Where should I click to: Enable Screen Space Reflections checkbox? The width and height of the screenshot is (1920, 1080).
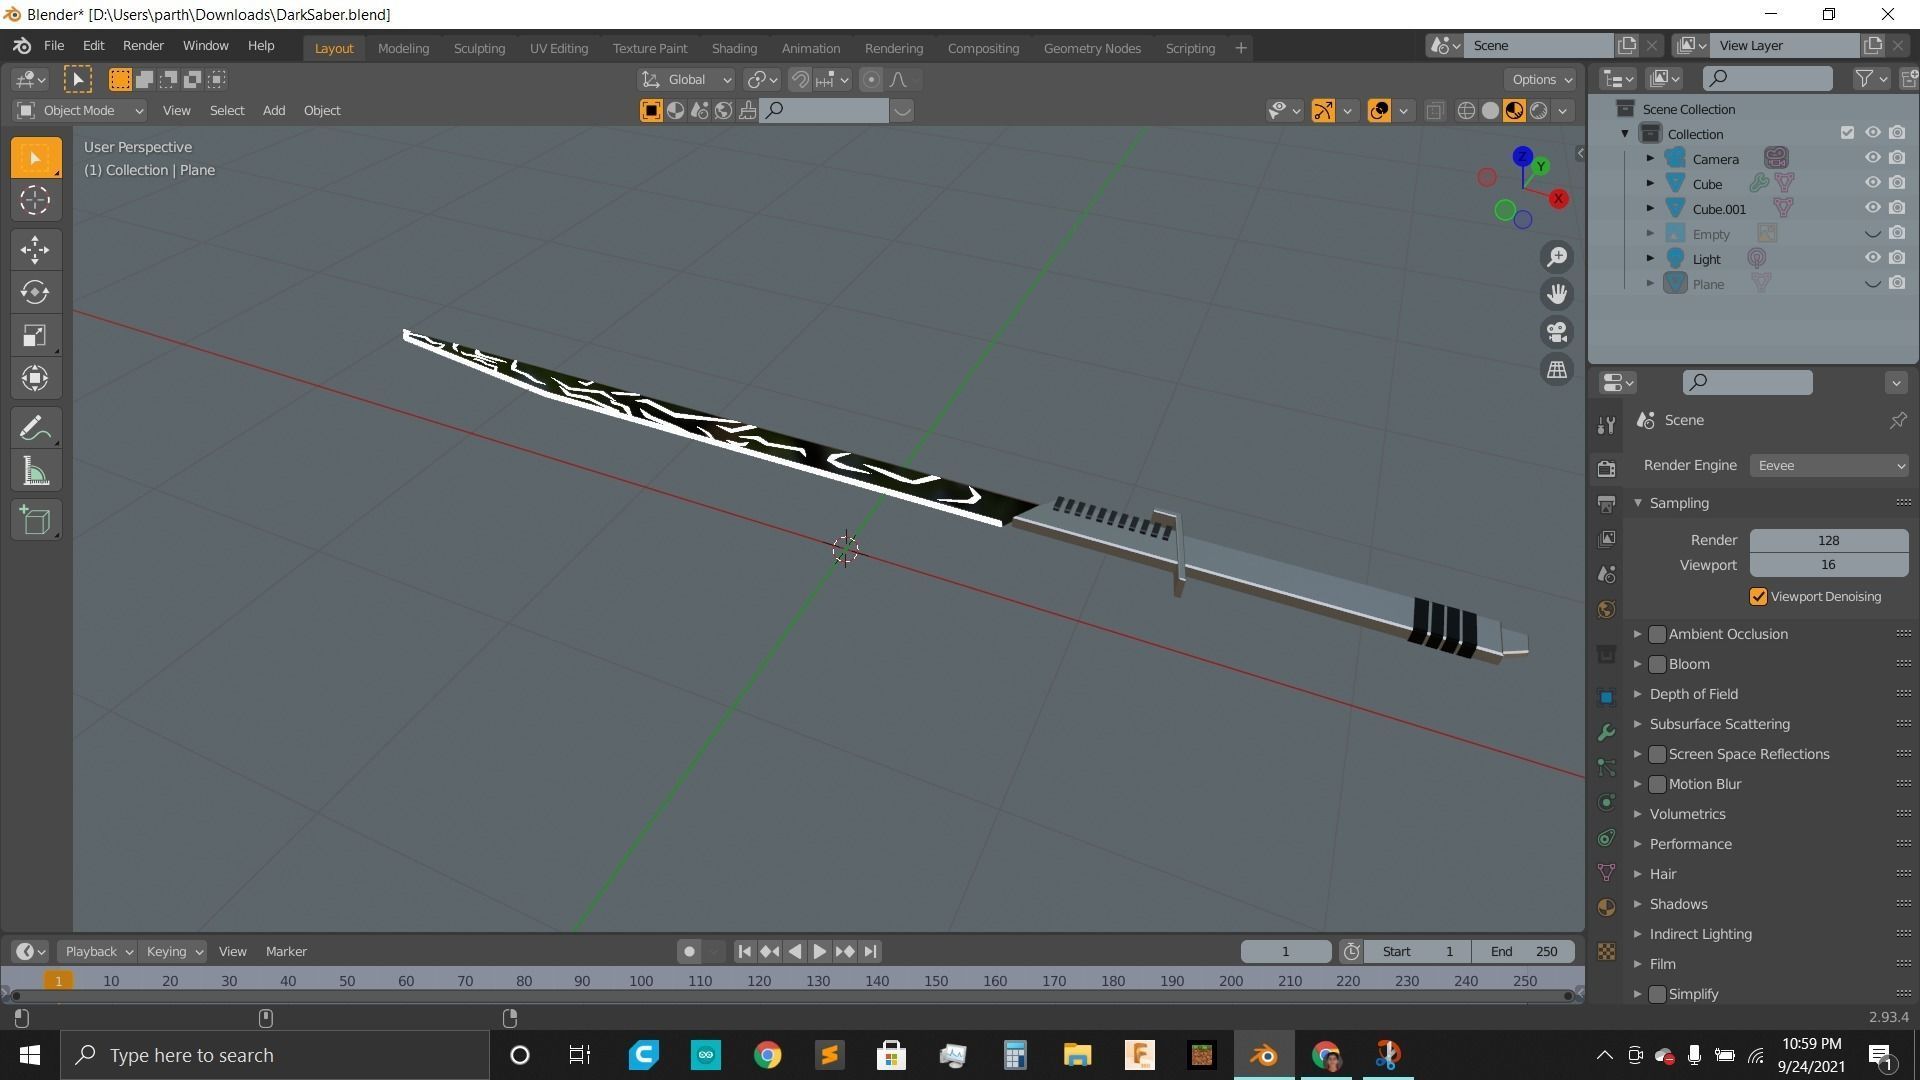click(1657, 754)
